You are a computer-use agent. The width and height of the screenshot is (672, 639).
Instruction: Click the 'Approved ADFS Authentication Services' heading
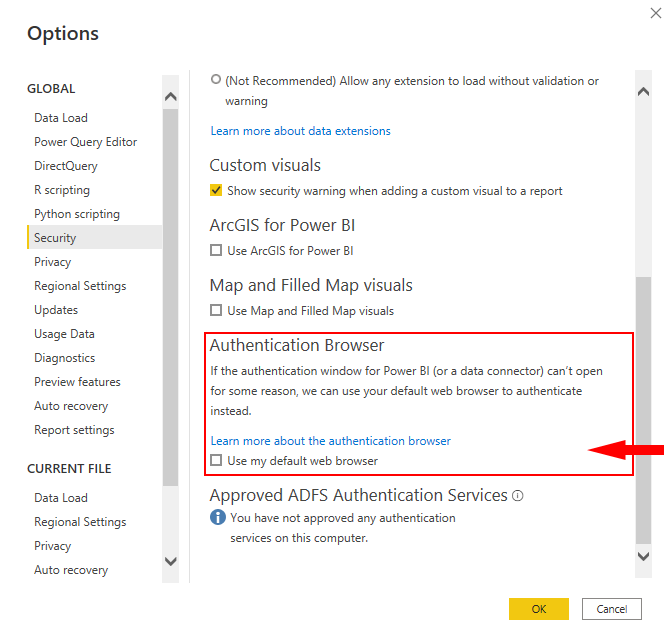coord(358,495)
